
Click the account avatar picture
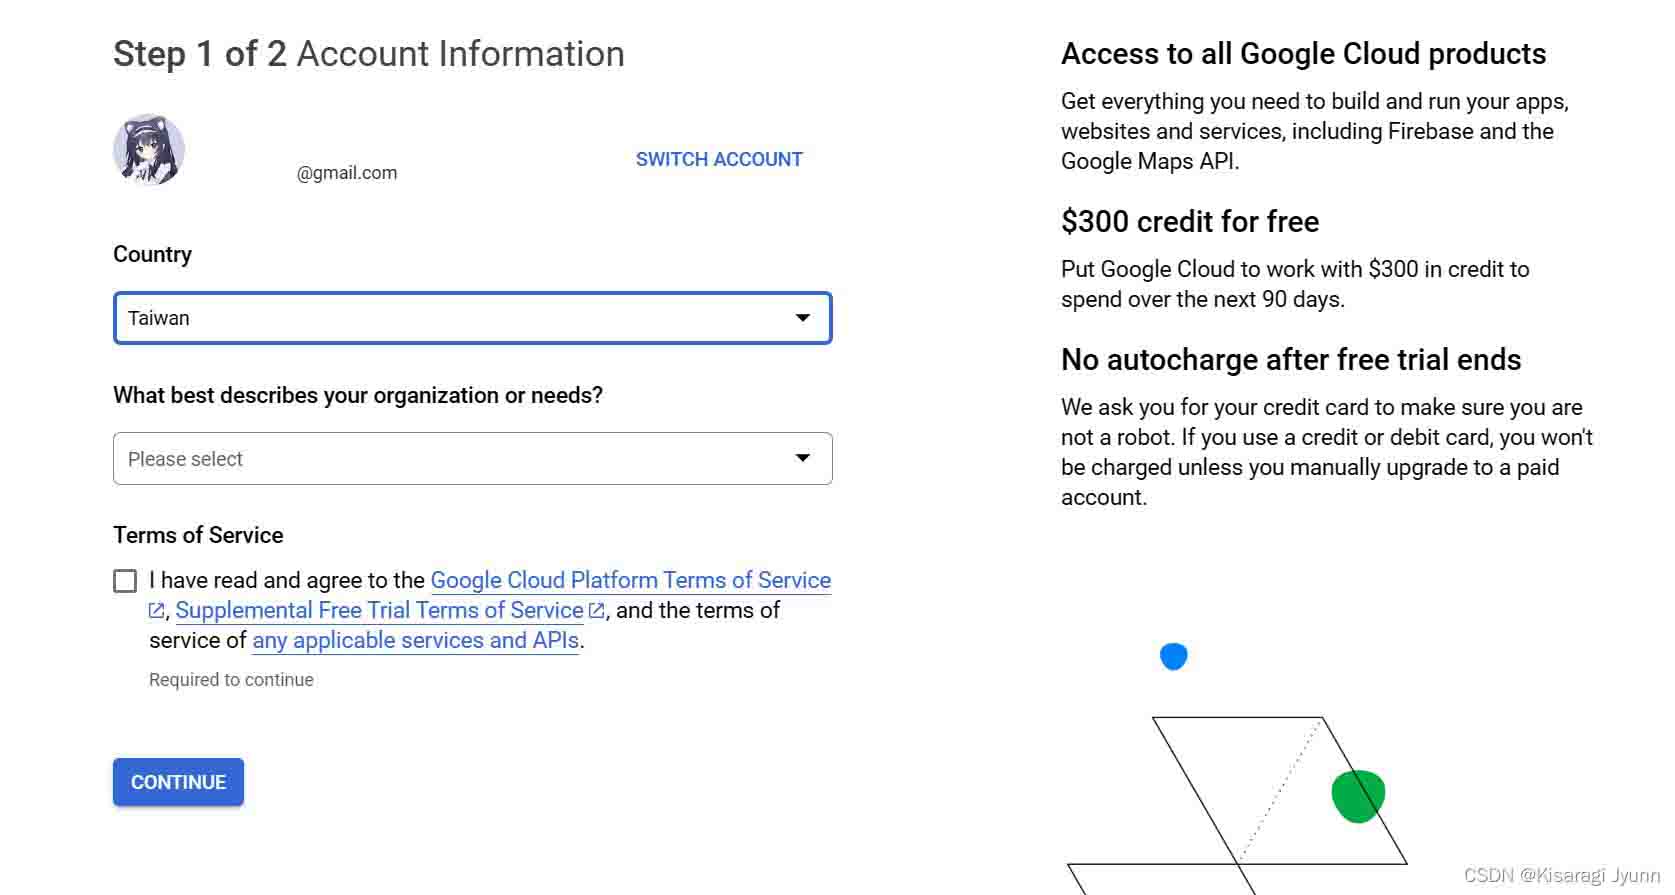tap(149, 149)
